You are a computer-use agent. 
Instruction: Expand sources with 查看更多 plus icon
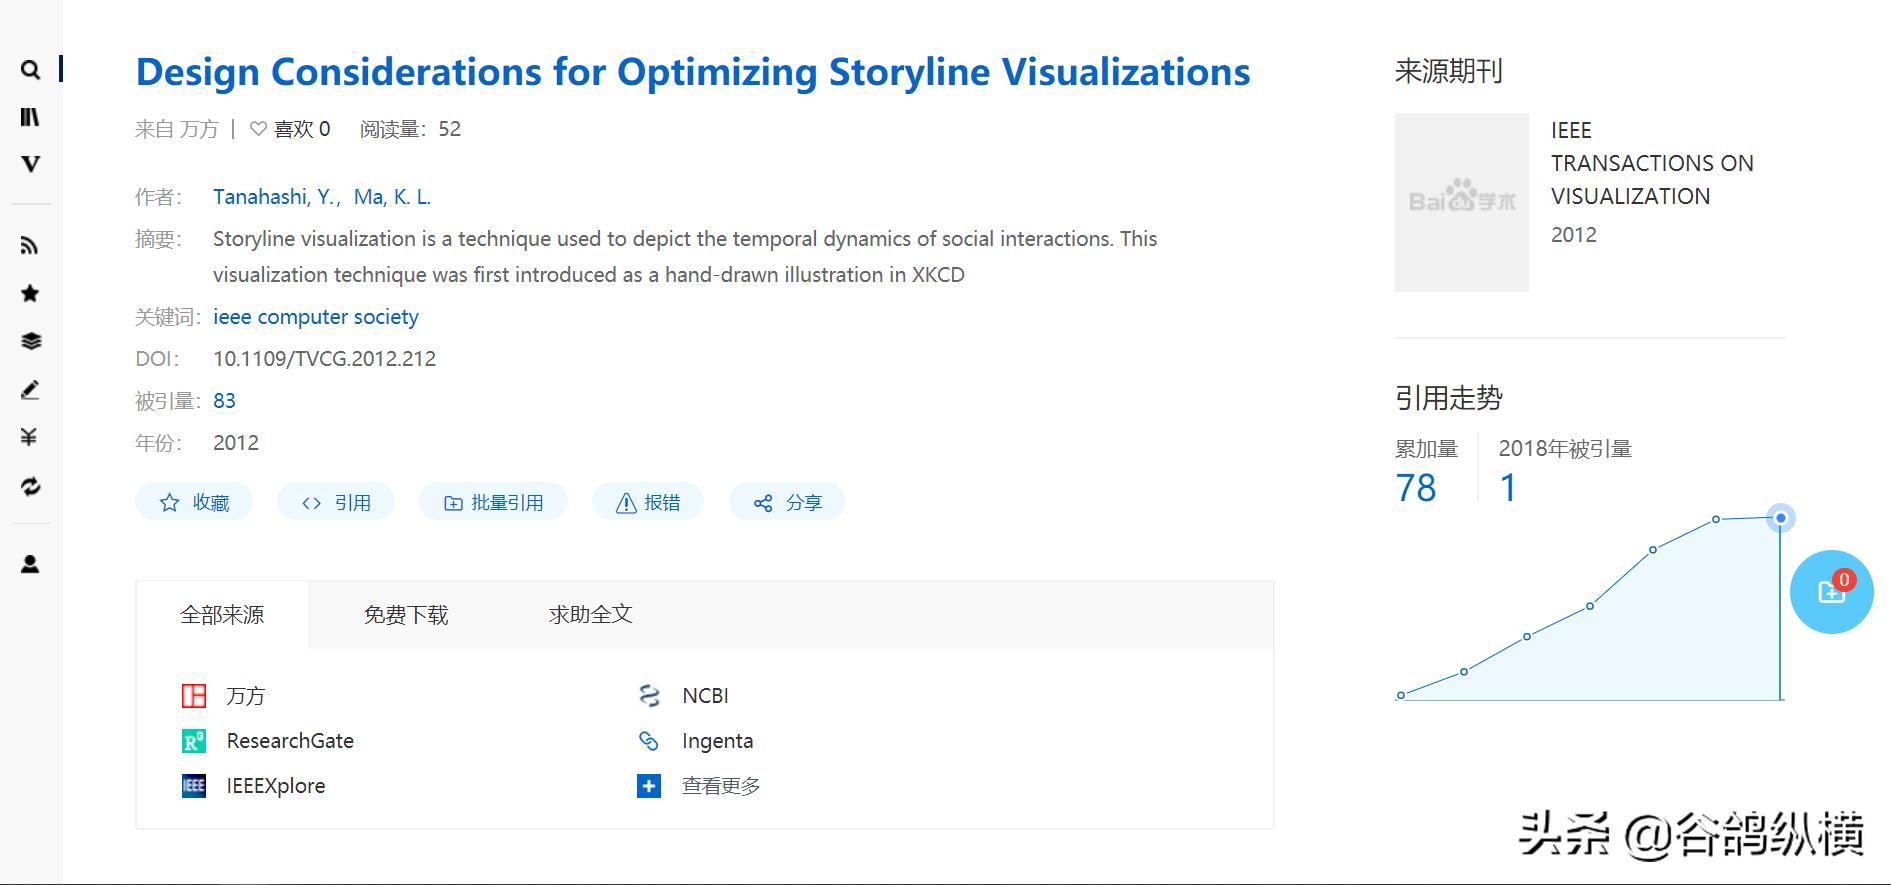click(x=649, y=786)
